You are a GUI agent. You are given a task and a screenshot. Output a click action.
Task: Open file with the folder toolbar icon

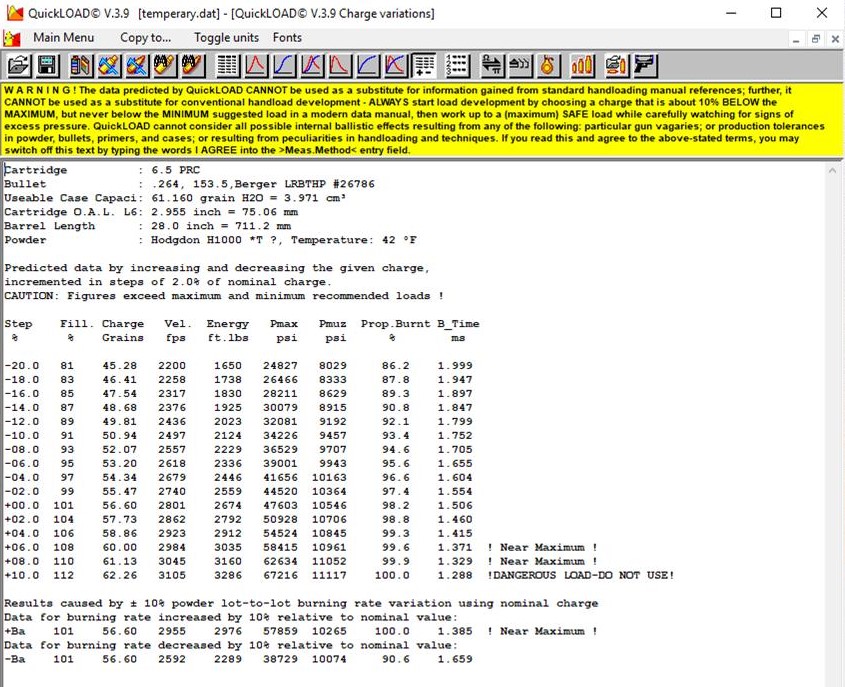click(19, 66)
